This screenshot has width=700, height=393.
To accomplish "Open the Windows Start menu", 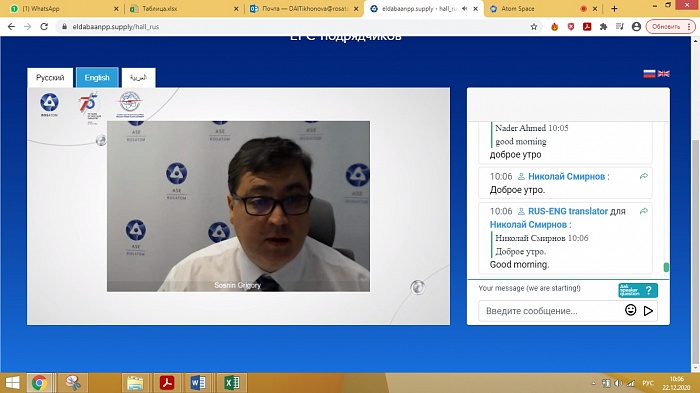I will (x=12, y=383).
